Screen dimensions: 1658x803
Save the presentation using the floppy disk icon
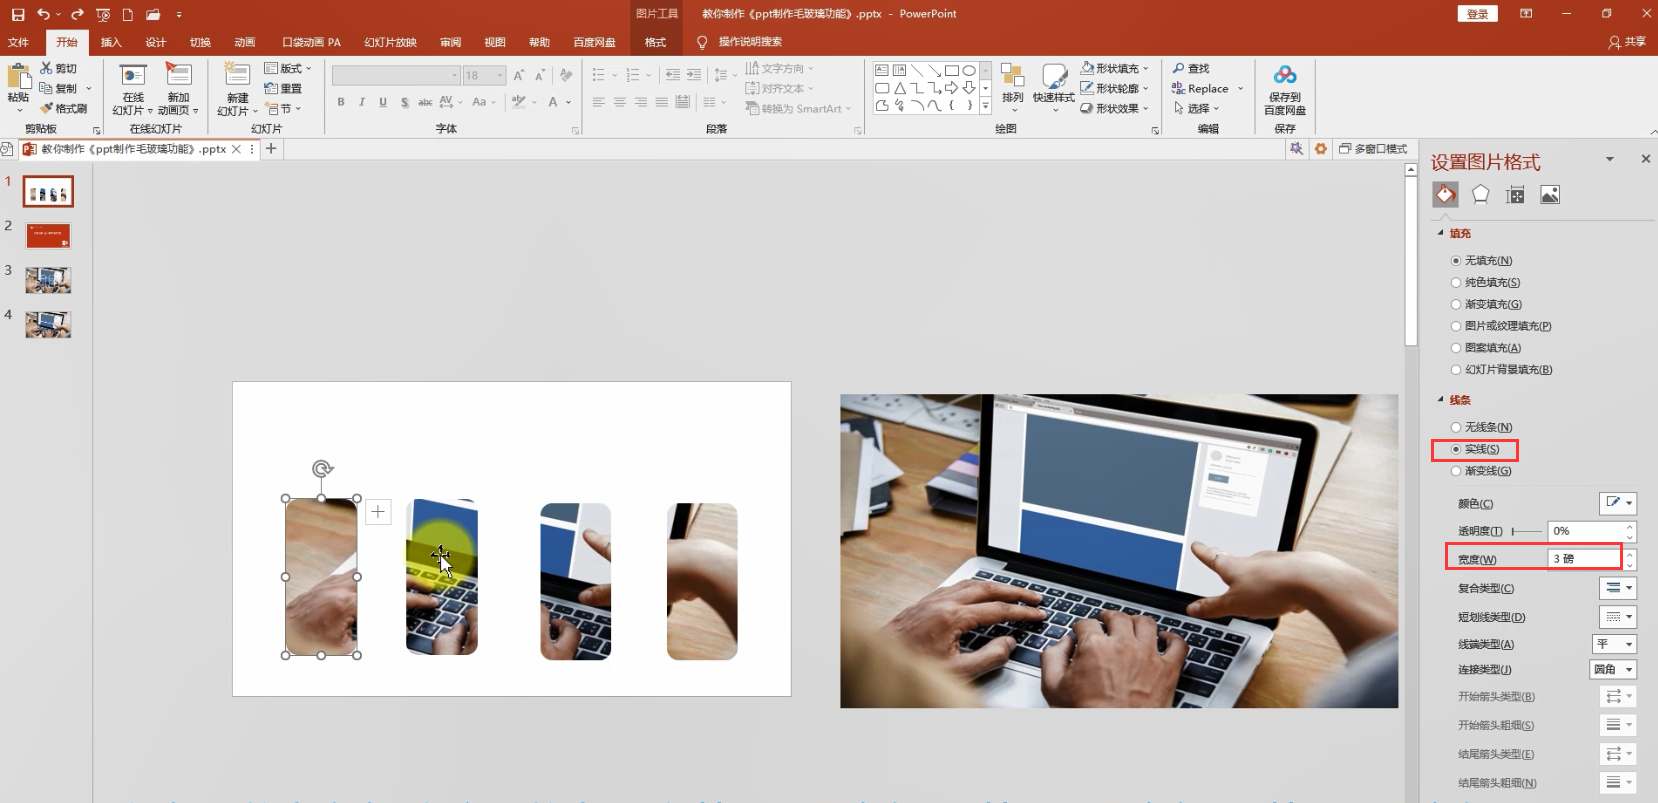pyautogui.click(x=17, y=14)
